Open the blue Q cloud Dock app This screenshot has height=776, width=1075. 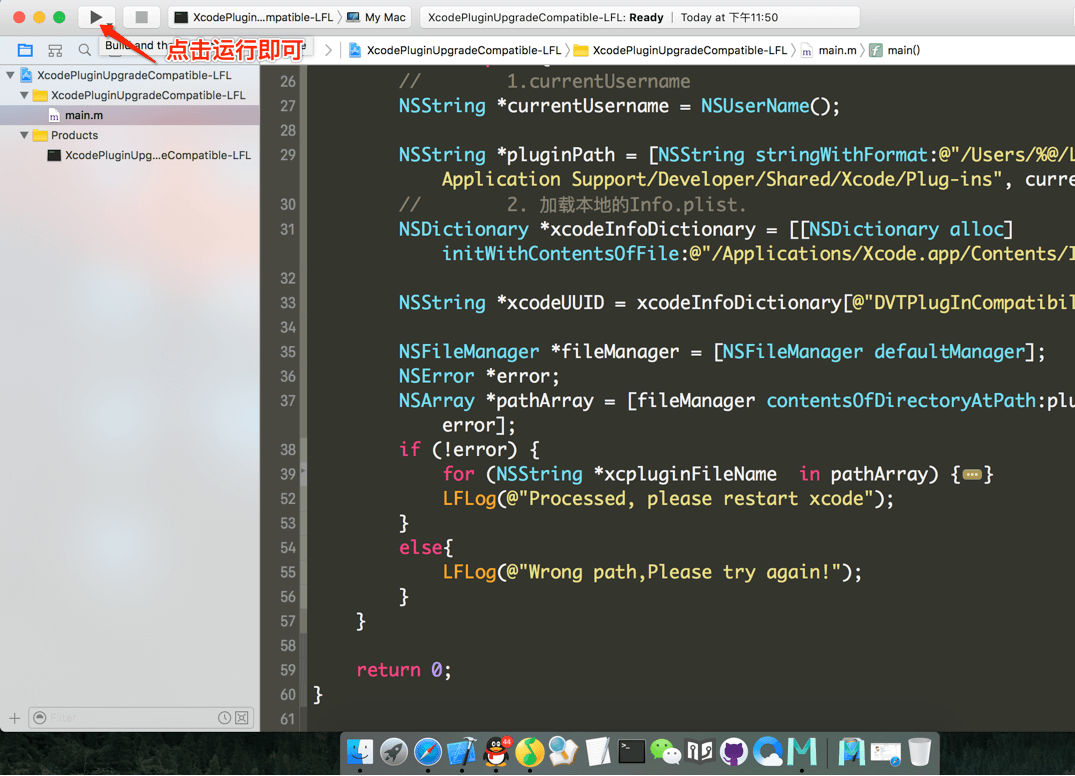point(768,752)
